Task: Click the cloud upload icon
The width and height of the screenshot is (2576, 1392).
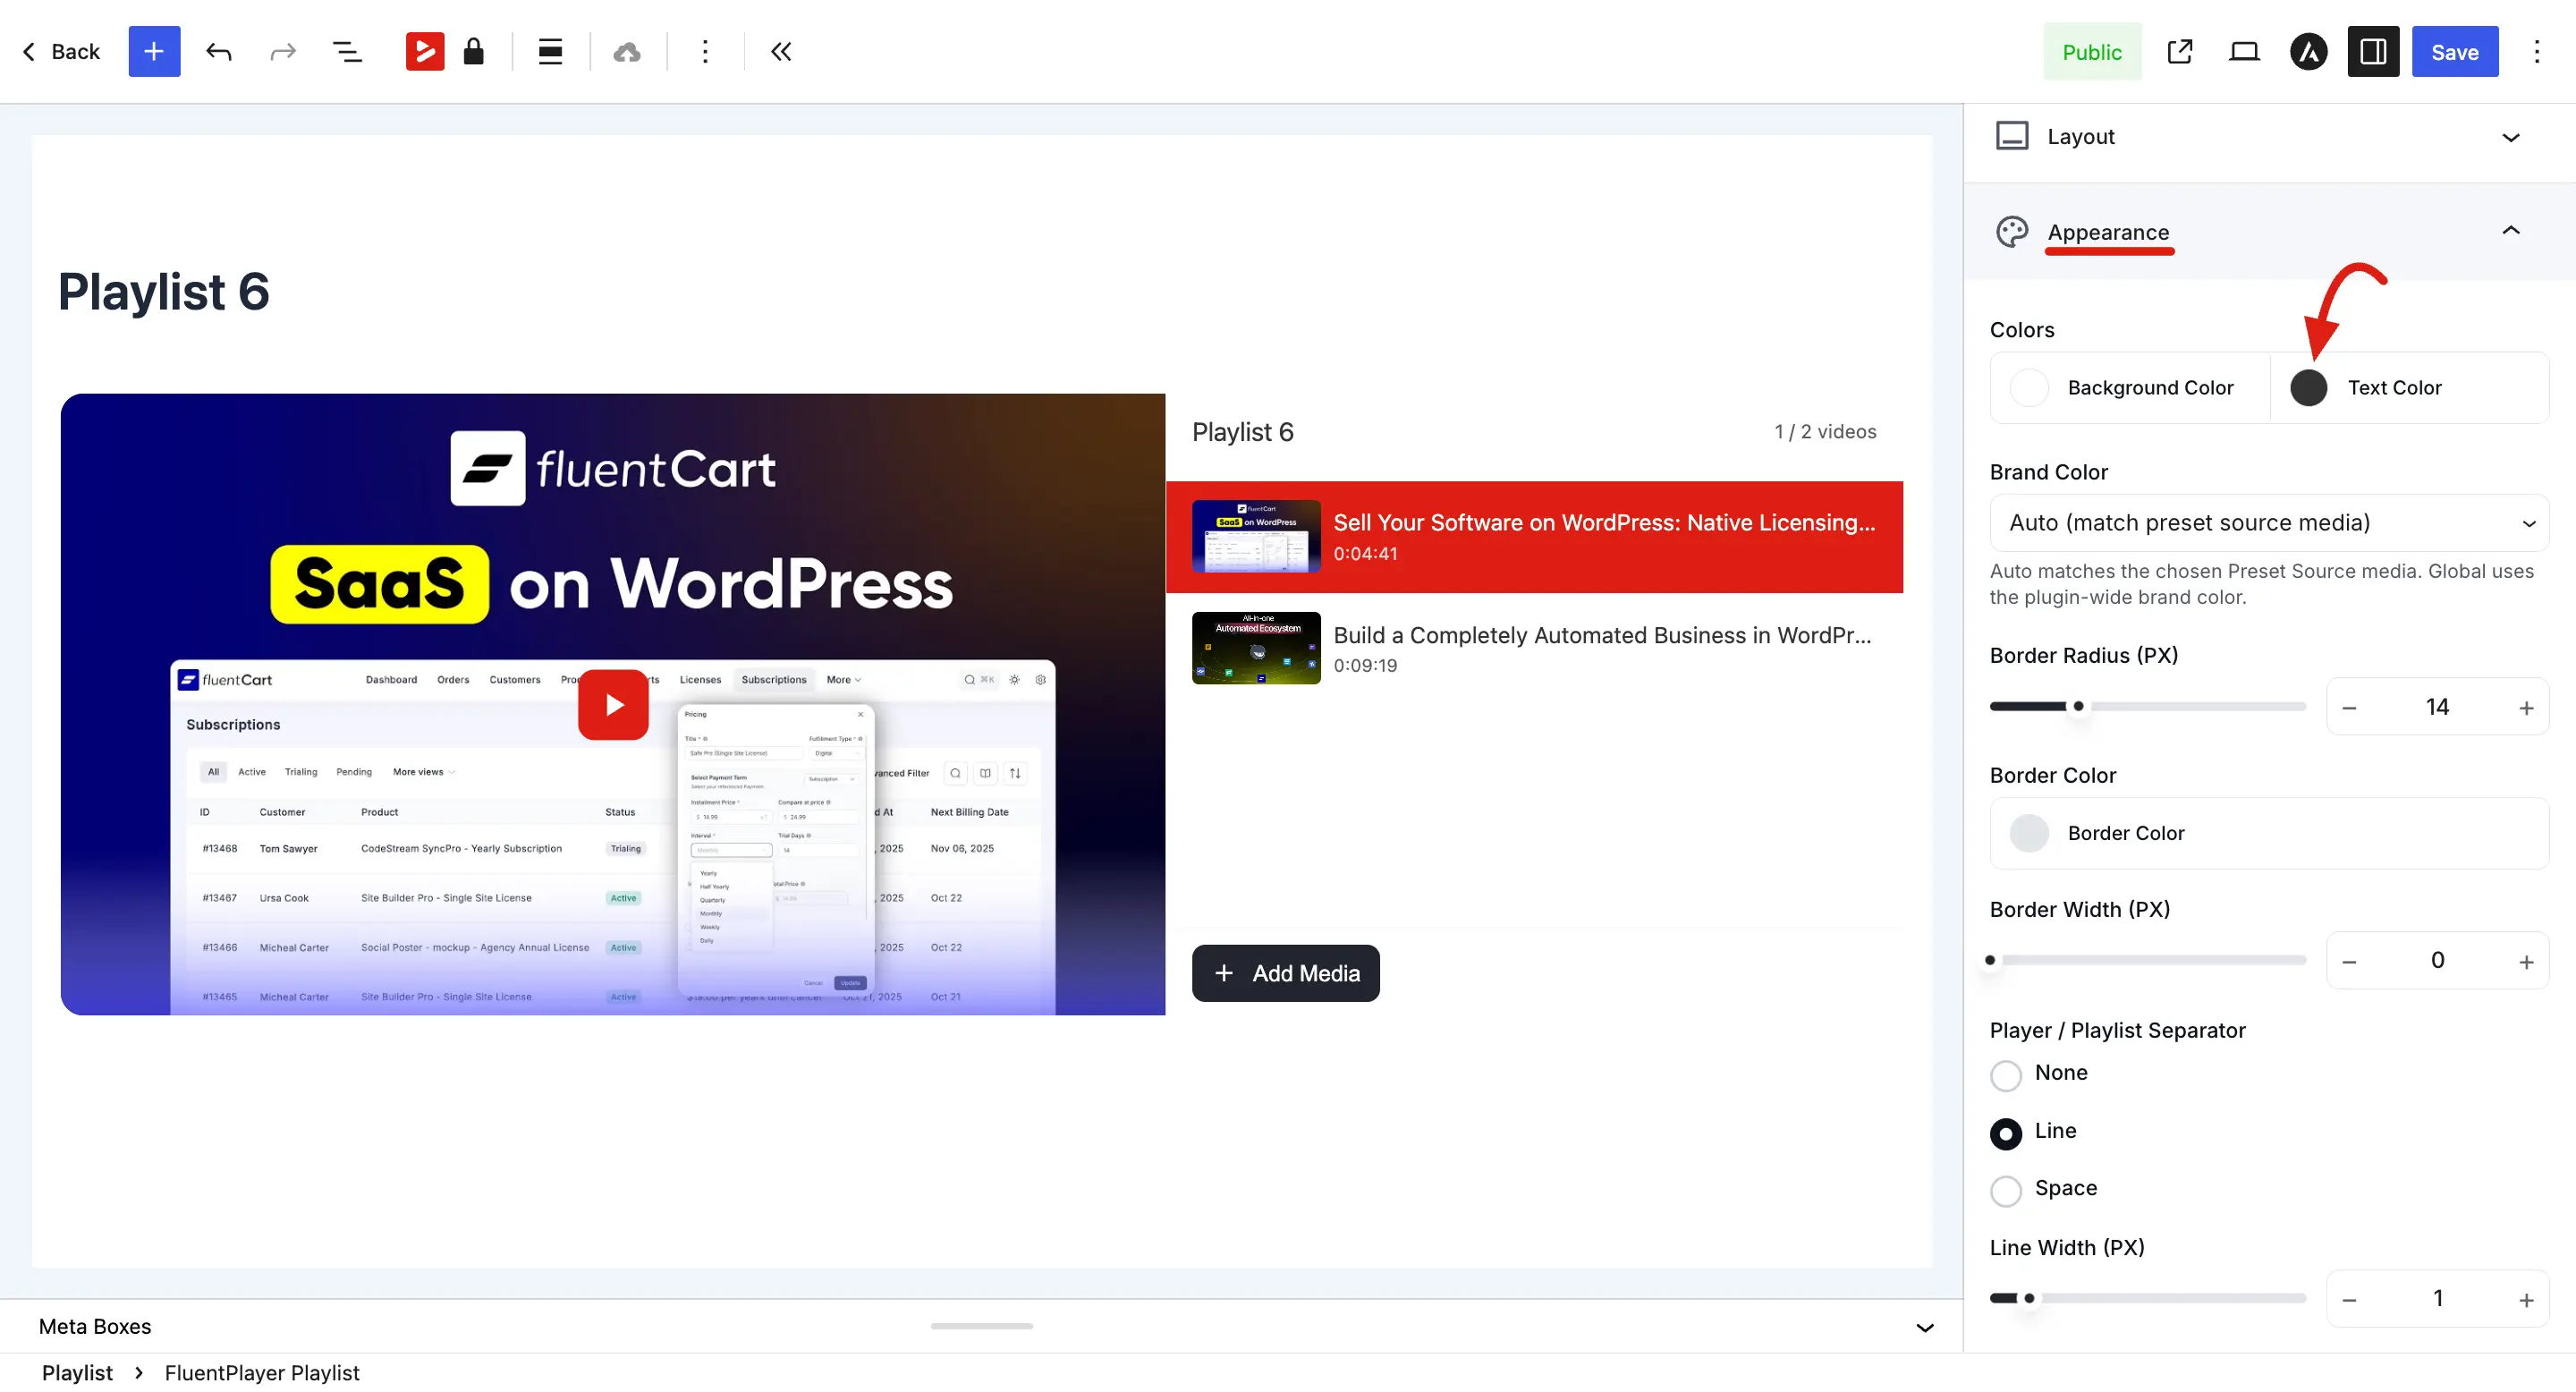Action: point(627,51)
